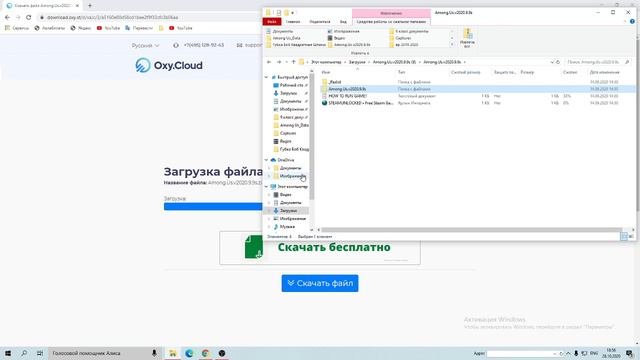640x360 pixels.
Task: Open a new browser tab with plus button
Action: pyautogui.click(x=90, y=6)
